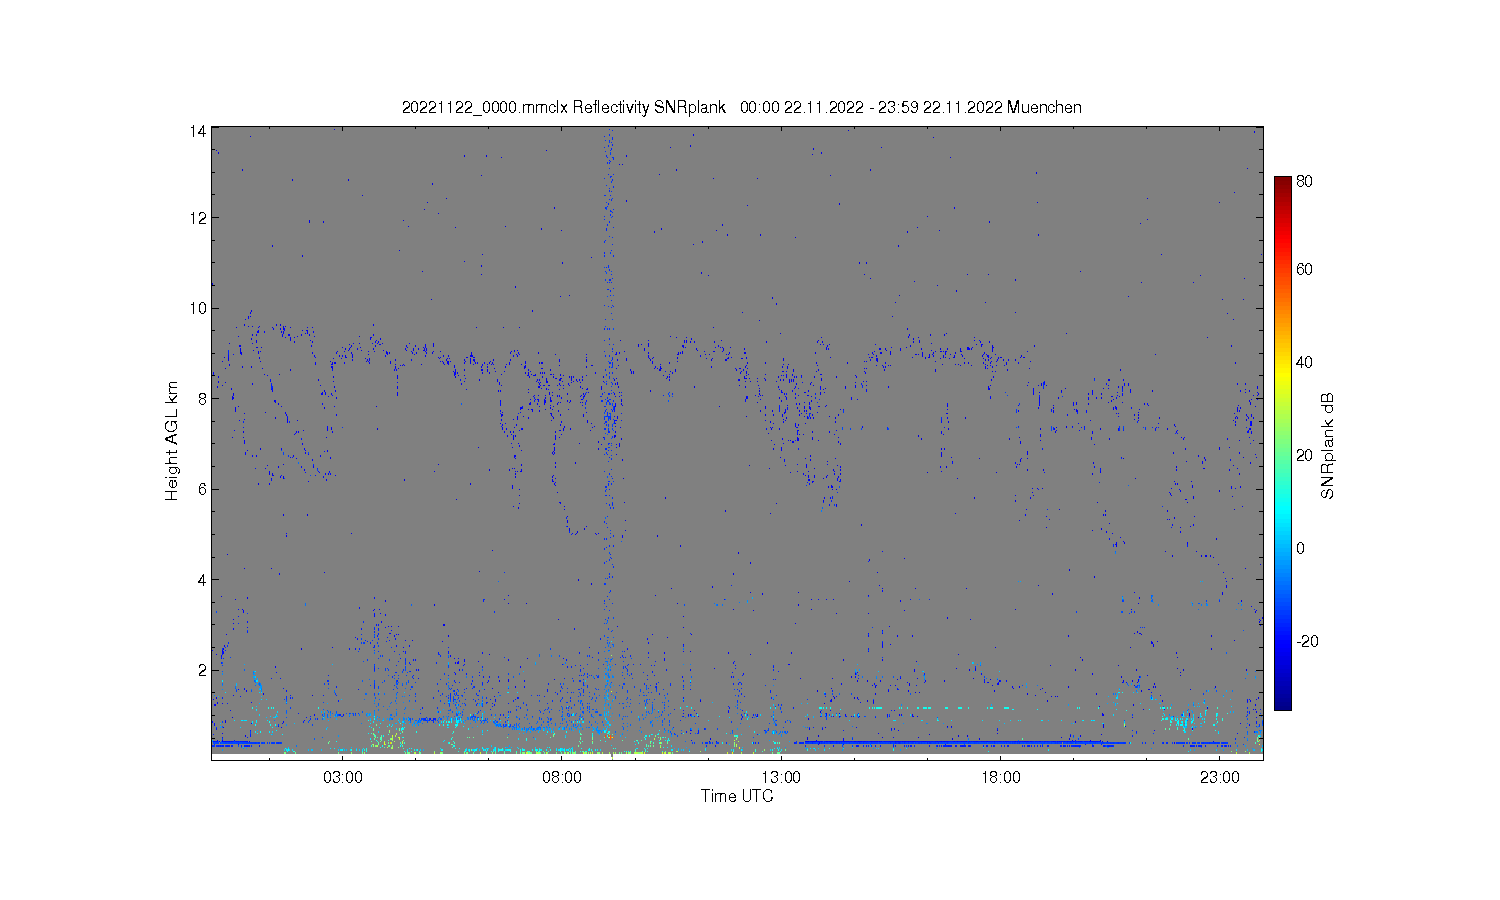This screenshot has height=900, width=1500.
Task: Pick the dark blue bottom of the colorbar
Action: click(x=1283, y=703)
